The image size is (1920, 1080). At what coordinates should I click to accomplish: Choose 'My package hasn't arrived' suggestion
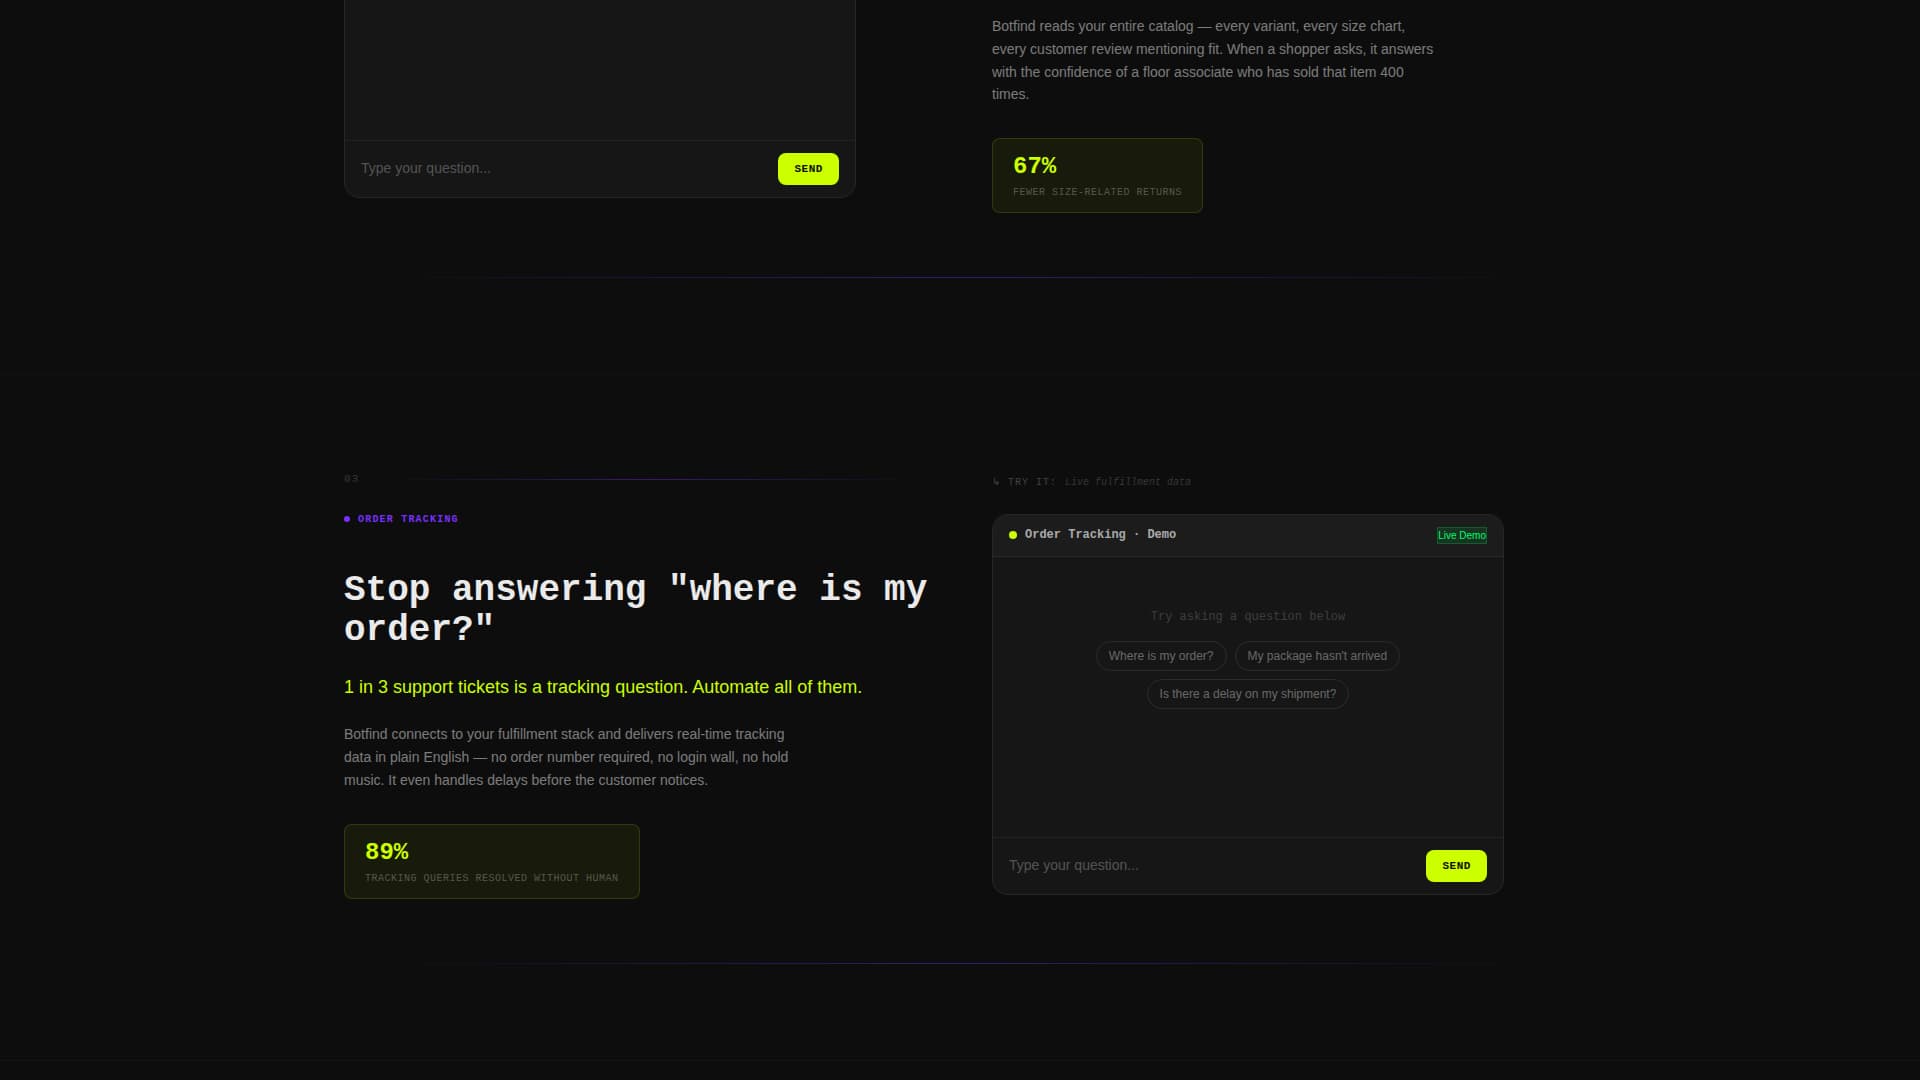pyautogui.click(x=1317, y=656)
